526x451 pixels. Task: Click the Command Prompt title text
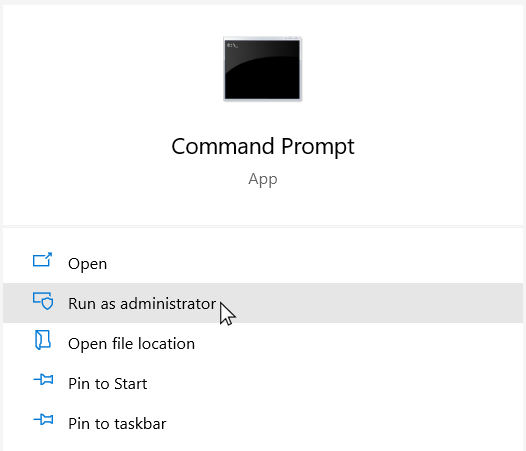tap(263, 147)
